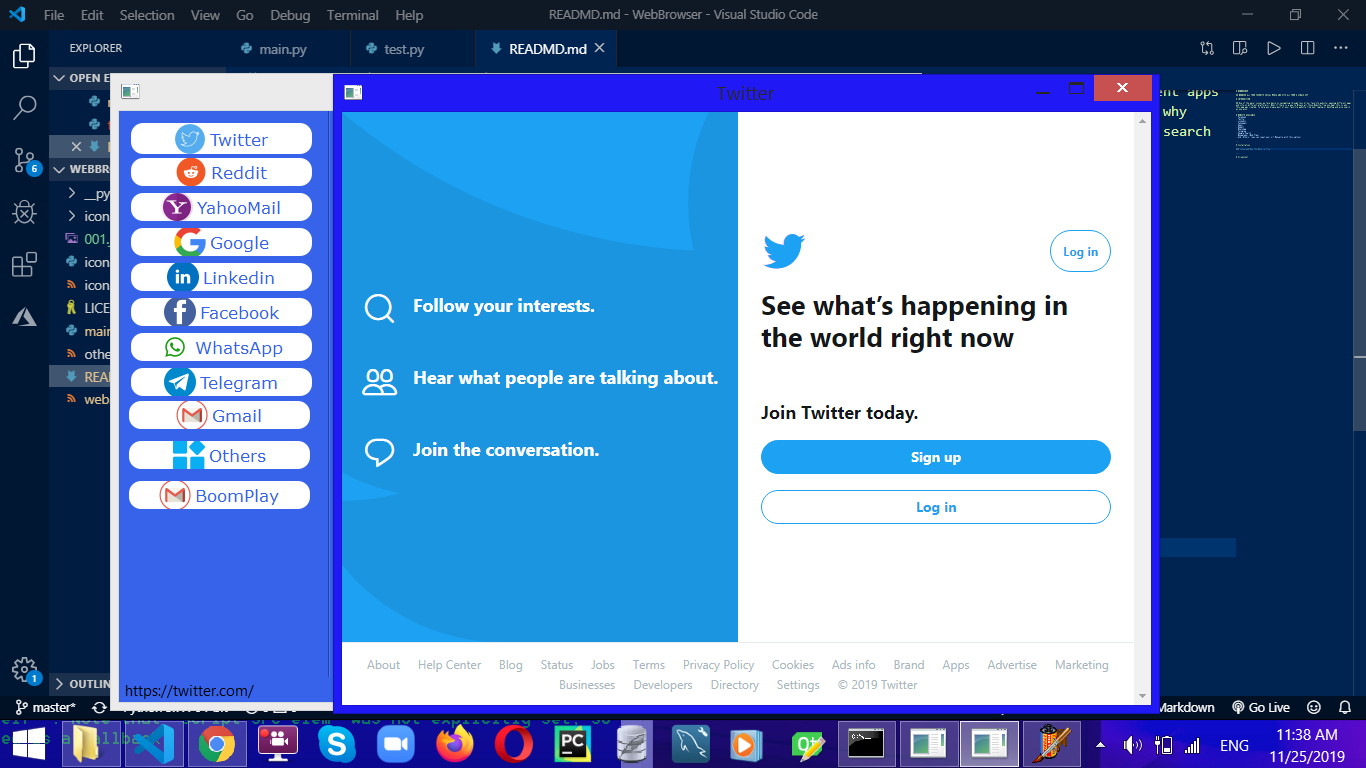Open Firefox from the taskbar

pos(455,744)
